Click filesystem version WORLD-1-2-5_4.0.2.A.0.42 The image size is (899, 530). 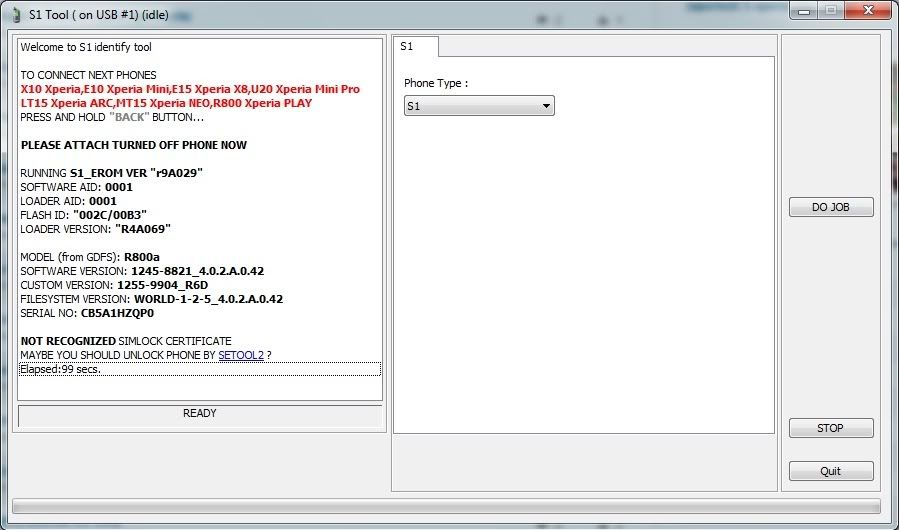click(208, 299)
